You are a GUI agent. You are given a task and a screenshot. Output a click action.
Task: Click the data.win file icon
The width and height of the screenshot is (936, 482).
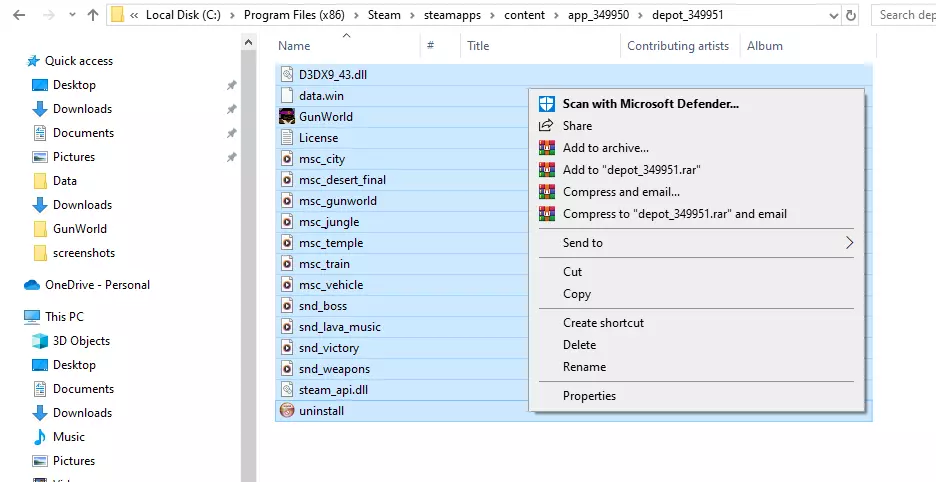[x=287, y=96]
